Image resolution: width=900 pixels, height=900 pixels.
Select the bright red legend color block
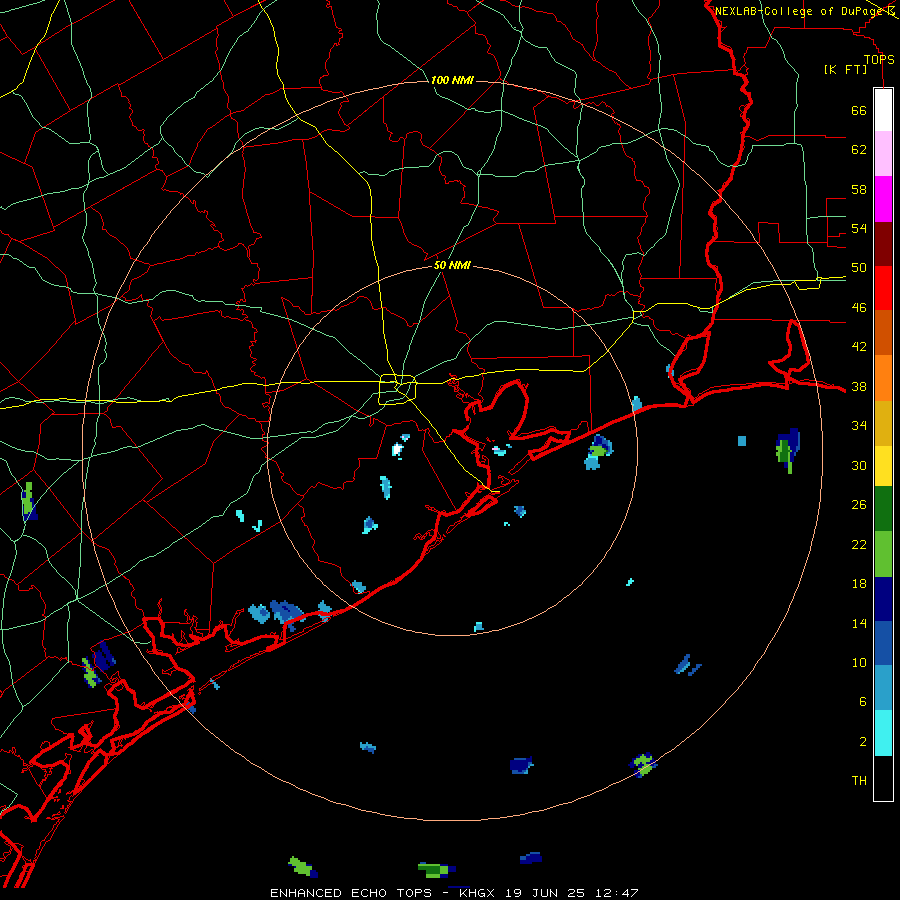(x=883, y=288)
